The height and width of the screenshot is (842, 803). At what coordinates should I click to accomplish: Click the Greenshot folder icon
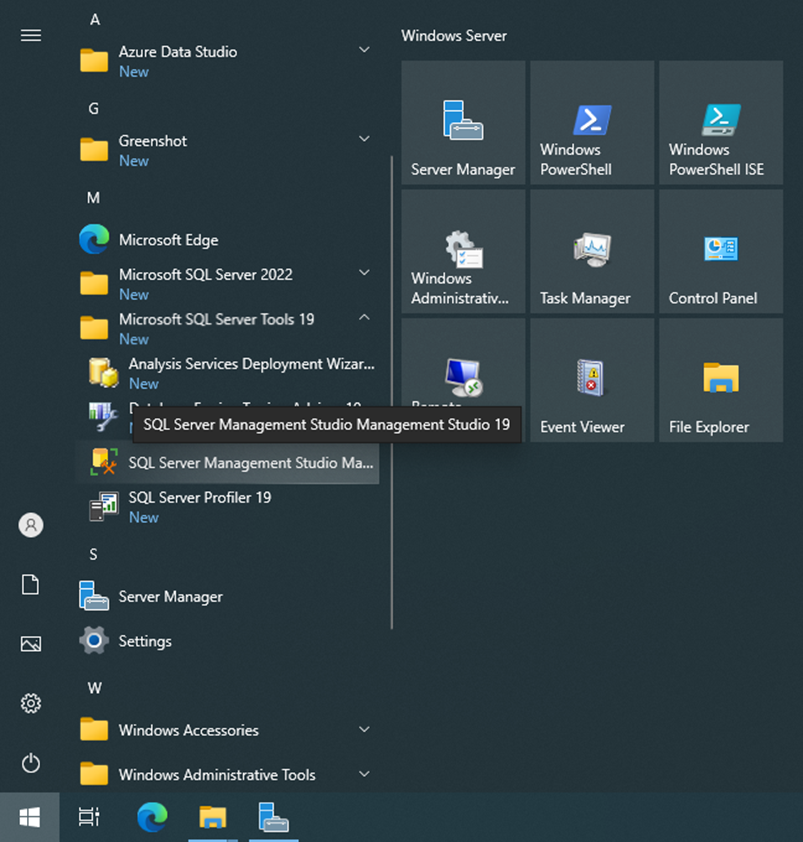[x=94, y=149]
